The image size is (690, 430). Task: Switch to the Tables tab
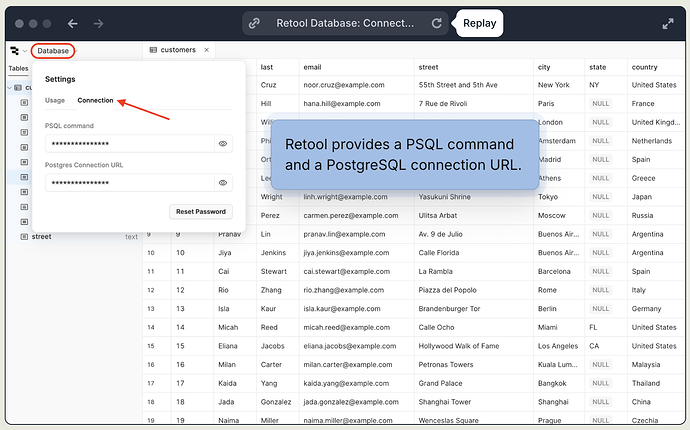[x=18, y=68]
